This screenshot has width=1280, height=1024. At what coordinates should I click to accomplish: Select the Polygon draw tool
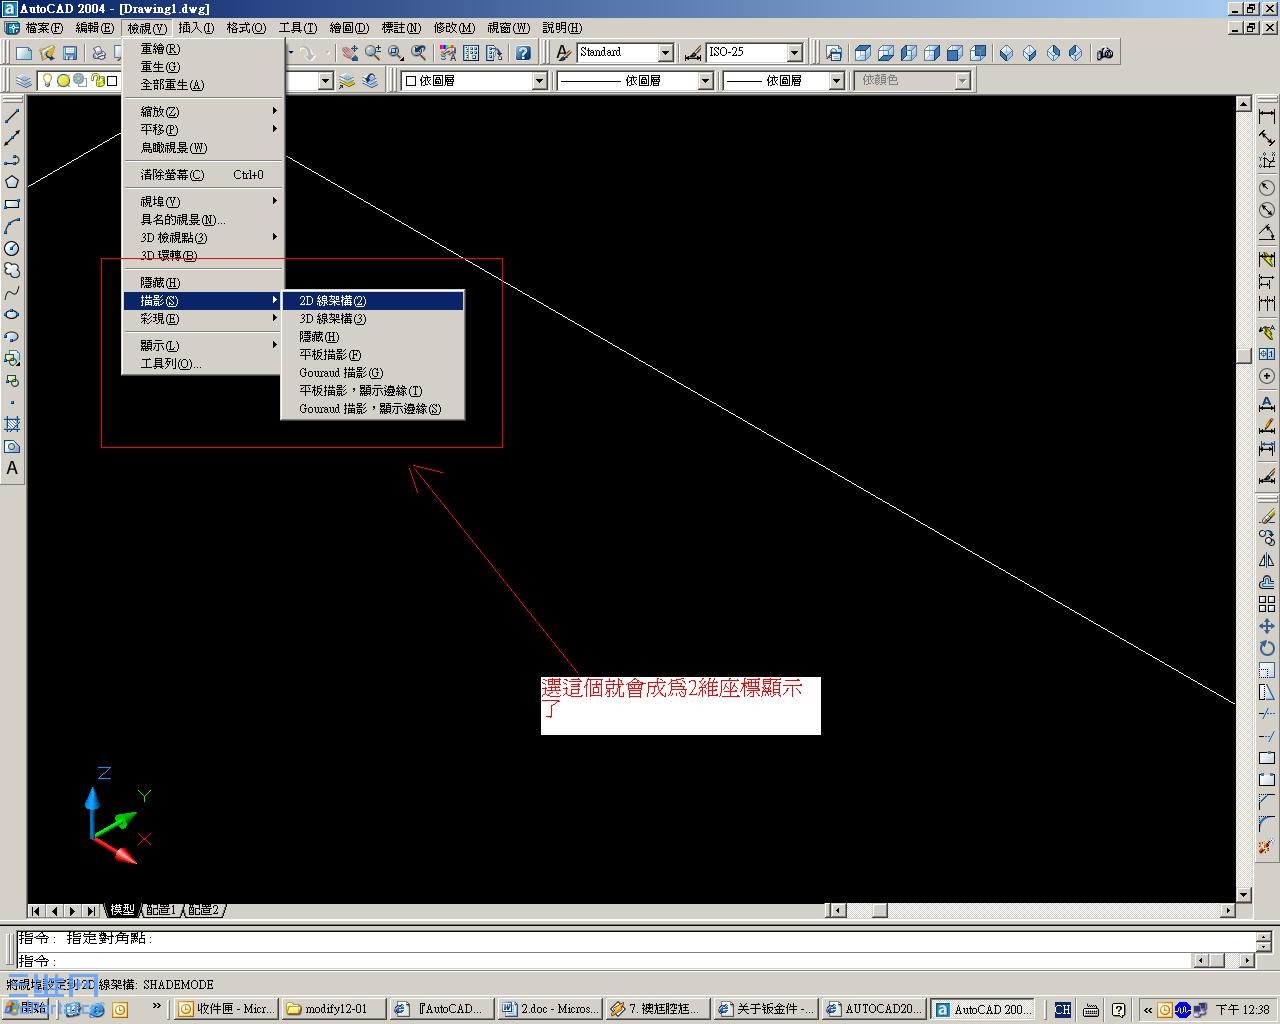12,182
